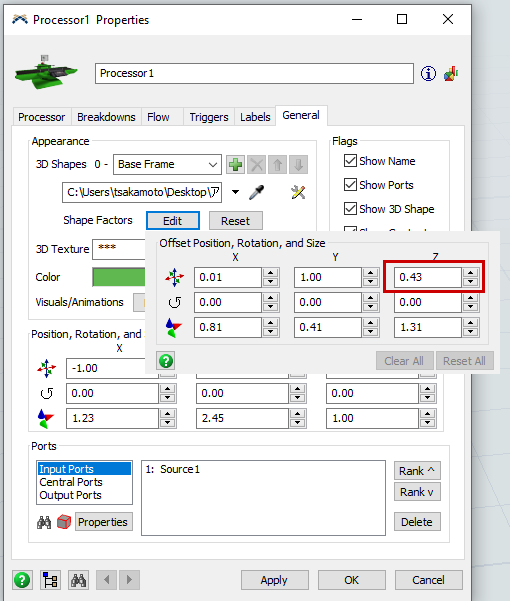Viewport: 510px width, 601px height.
Task: Select the eyedropper sampler icon
Action: pyautogui.click(x=256, y=192)
